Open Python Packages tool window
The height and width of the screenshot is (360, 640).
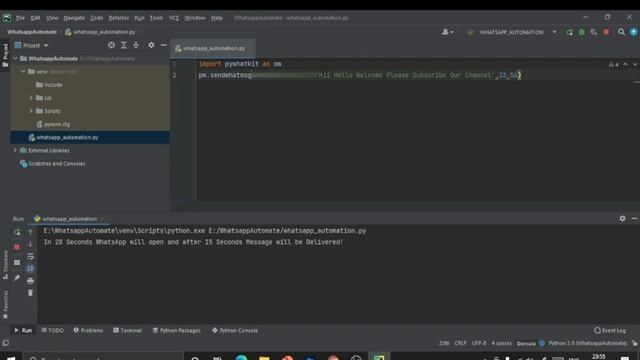click(x=176, y=331)
